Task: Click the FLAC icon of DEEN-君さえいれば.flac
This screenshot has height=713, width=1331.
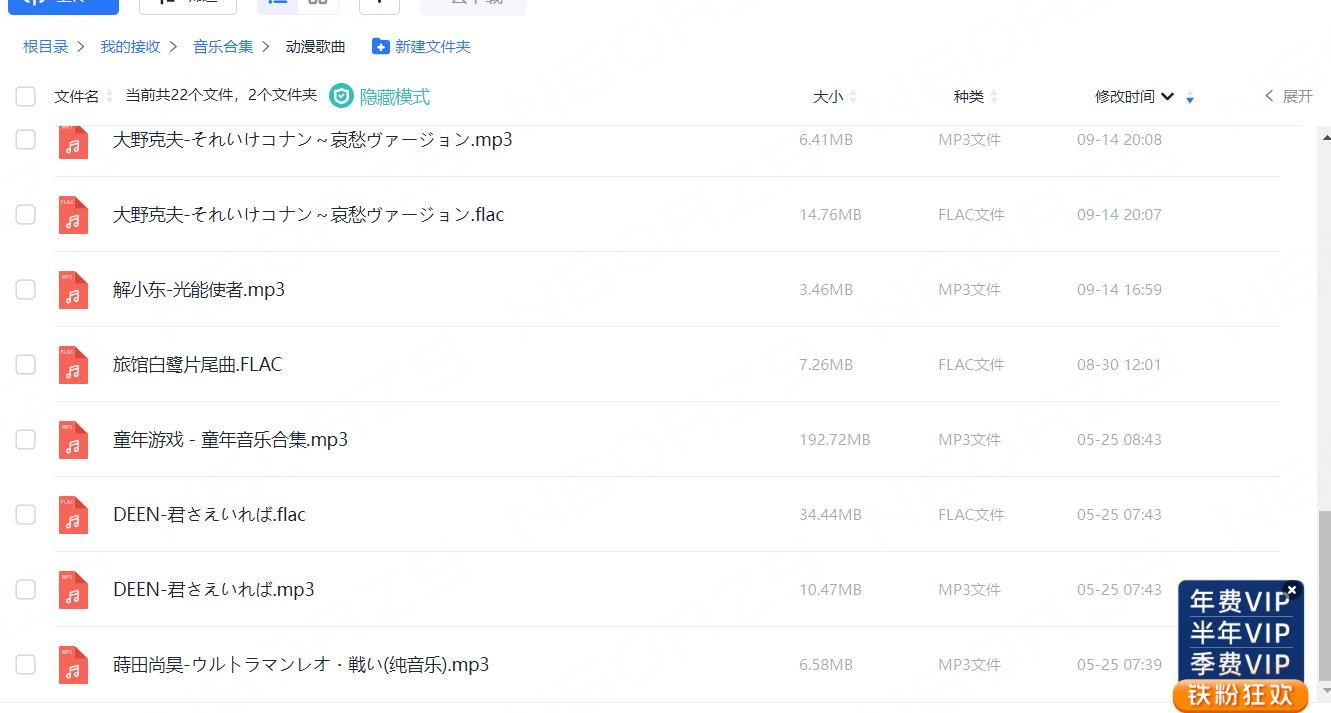Action: point(73,515)
